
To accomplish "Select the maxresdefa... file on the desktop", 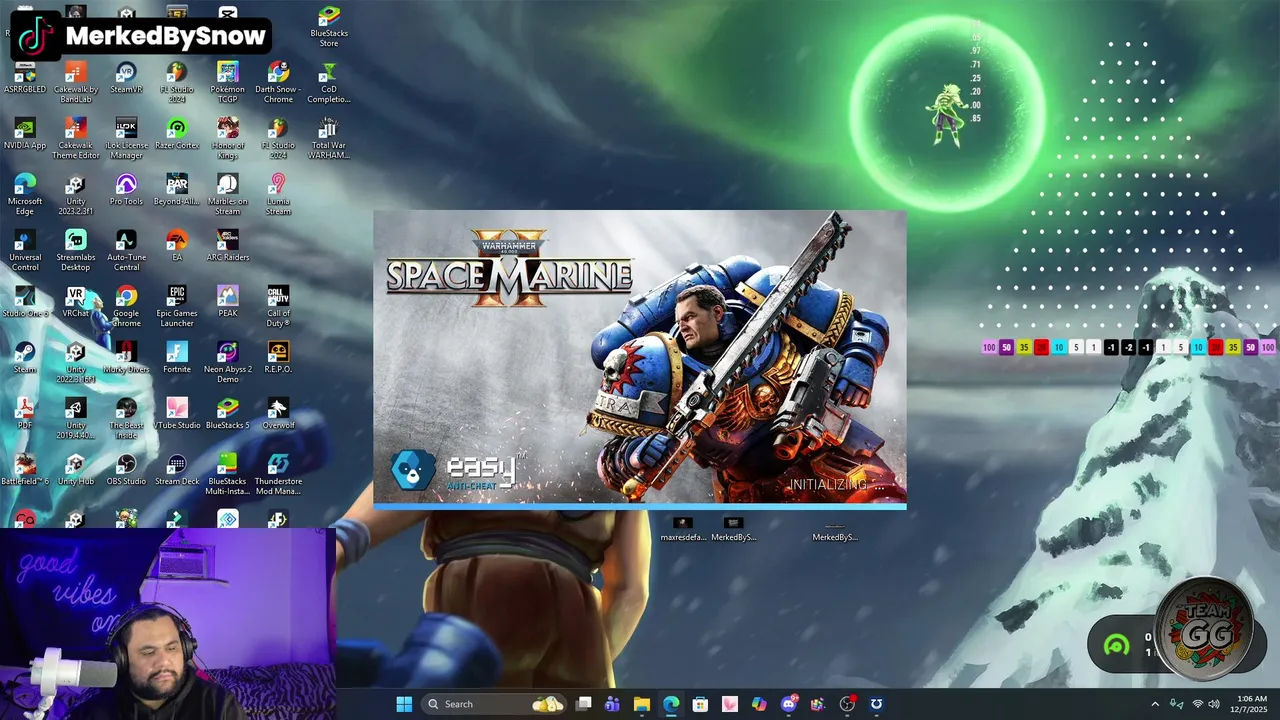I will 683,529.
